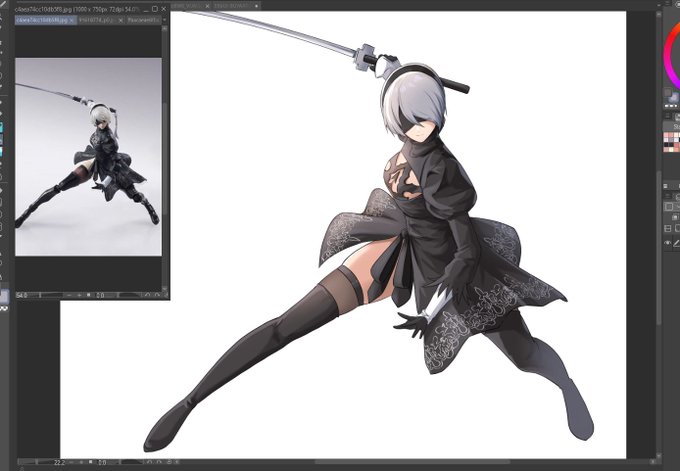Image resolution: width=680 pixels, height=471 pixels.
Task: Fit reference image to window
Action: pyautogui.click(x=88, y=295)
